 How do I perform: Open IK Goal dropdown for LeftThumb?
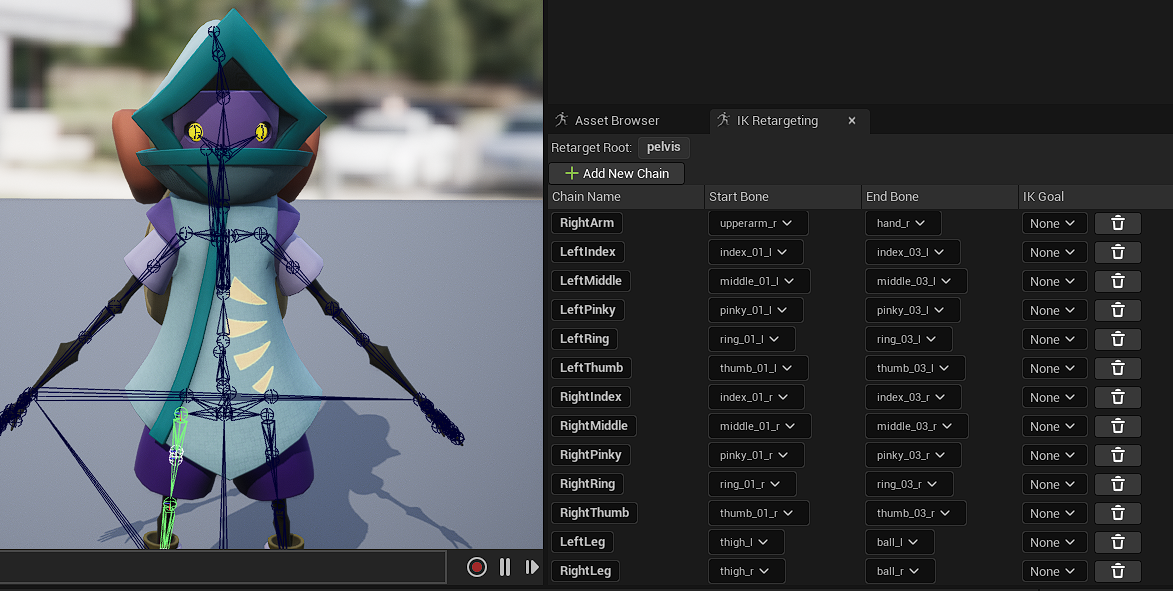[1054, 368]
